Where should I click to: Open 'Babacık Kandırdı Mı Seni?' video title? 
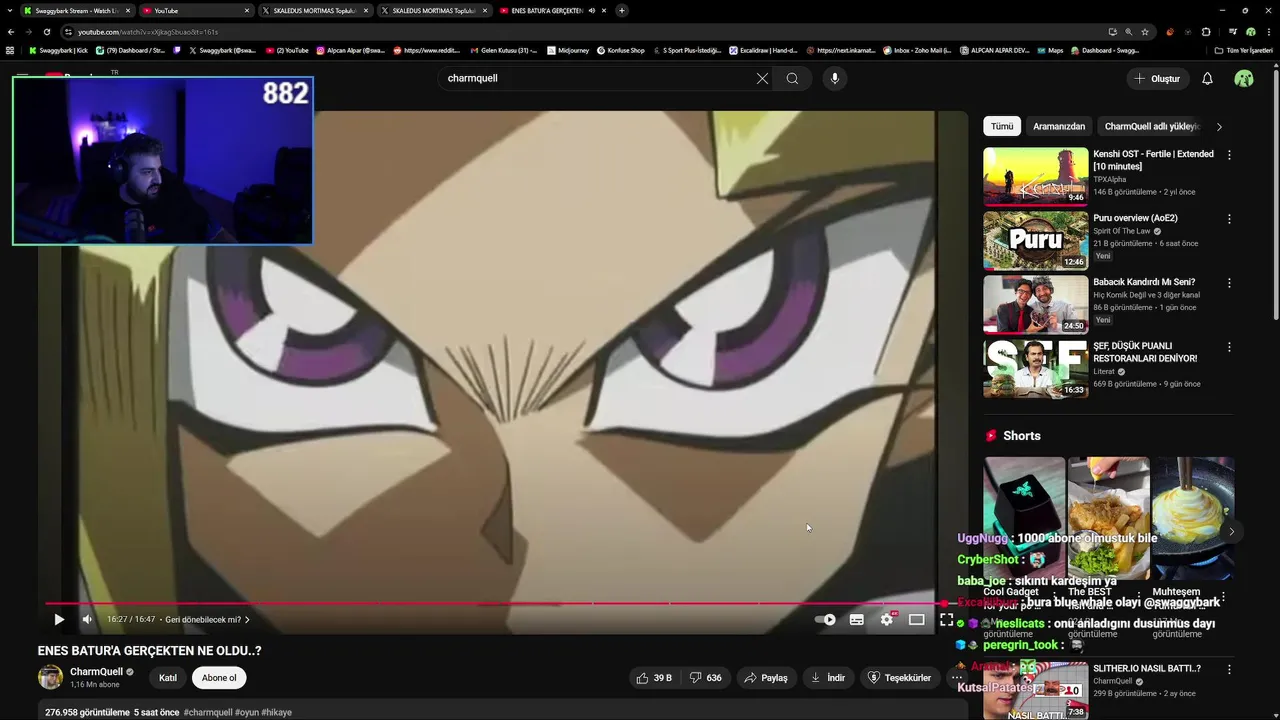1144,282
